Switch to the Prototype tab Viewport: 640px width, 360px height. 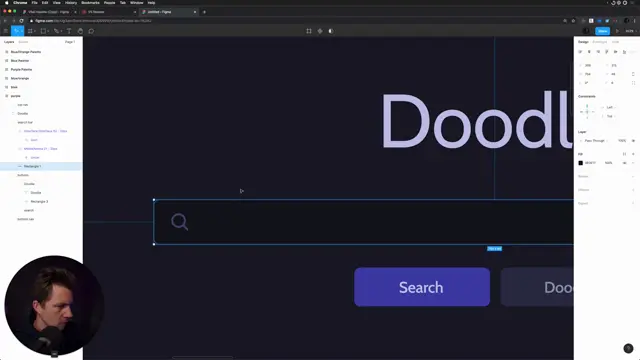(600, 42)
